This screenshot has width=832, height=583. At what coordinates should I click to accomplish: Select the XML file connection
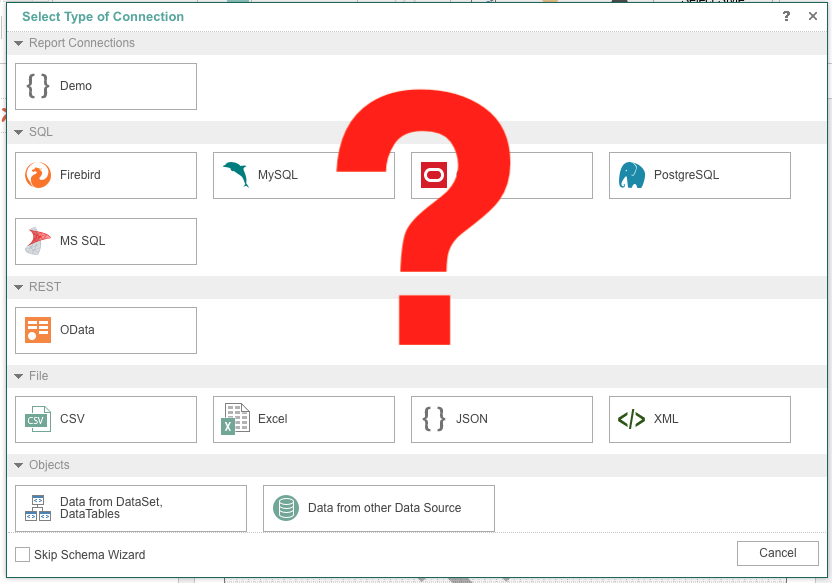699,420
